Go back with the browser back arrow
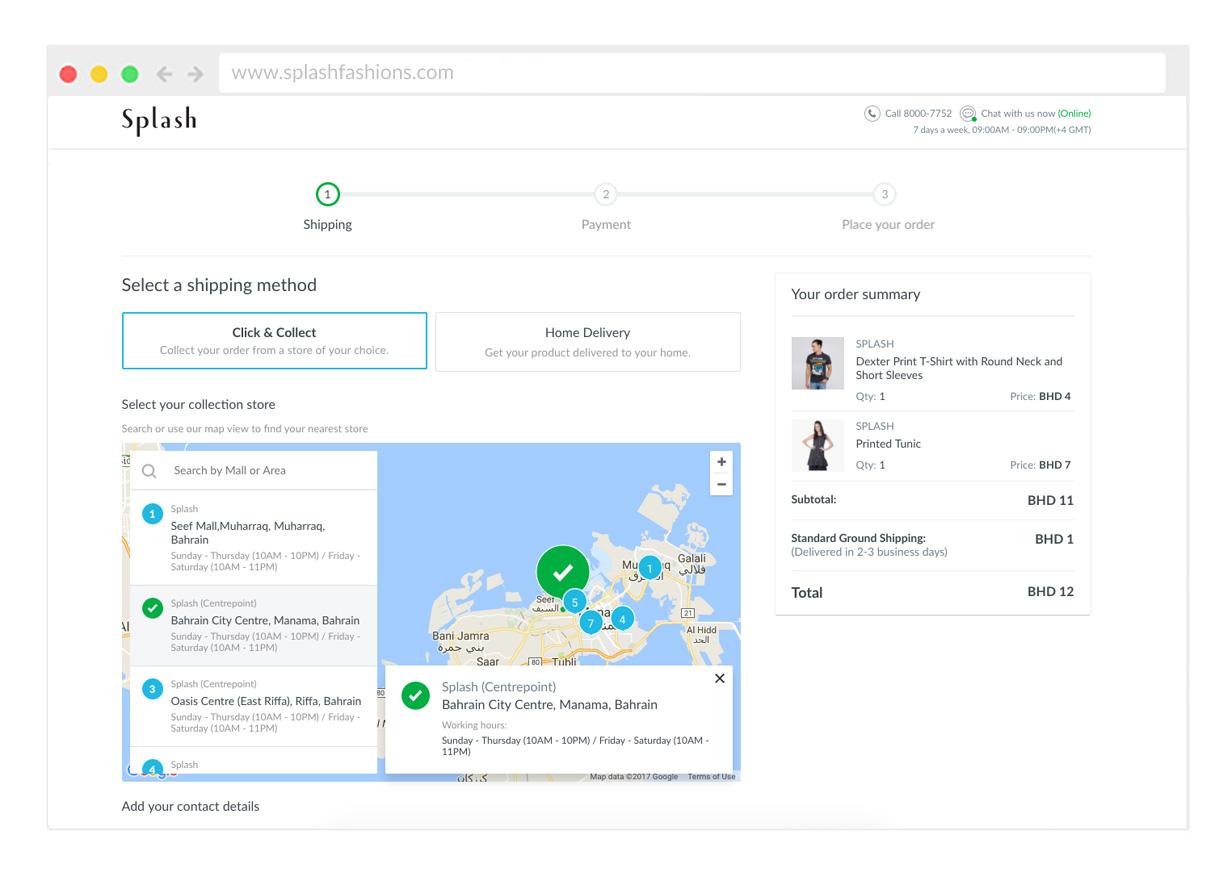 (x=164, y=74)
